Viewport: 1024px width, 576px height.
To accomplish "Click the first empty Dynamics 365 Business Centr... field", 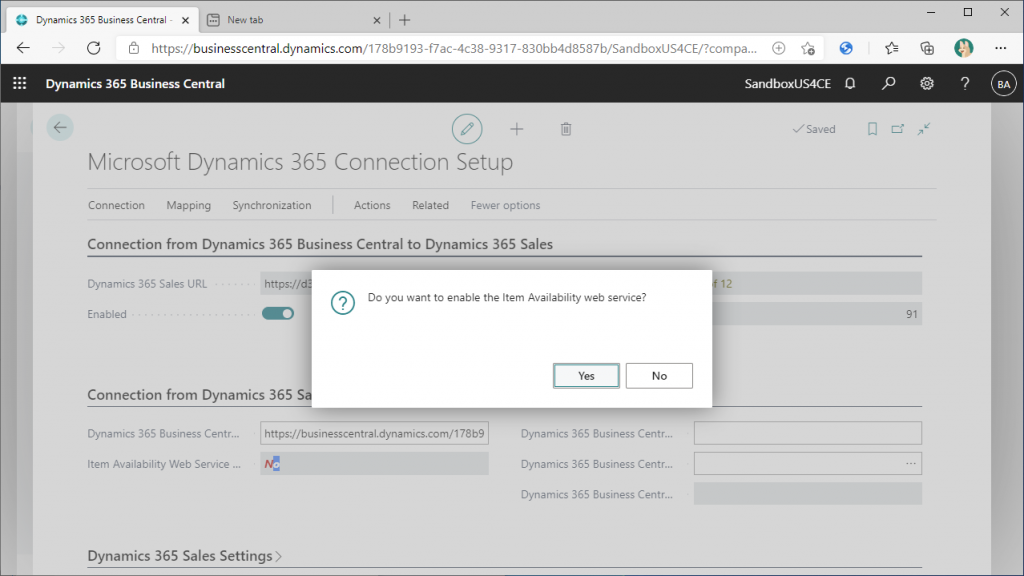I will pyautogui.click(x=808, y=434).
